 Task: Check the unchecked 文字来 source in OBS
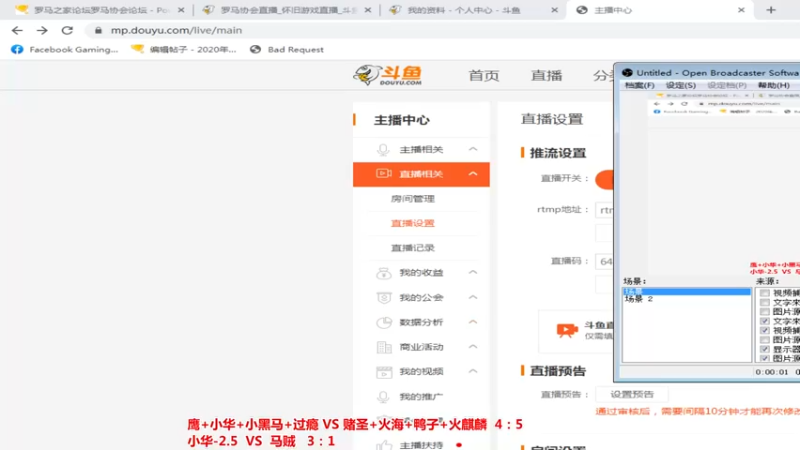pos(764,303)
